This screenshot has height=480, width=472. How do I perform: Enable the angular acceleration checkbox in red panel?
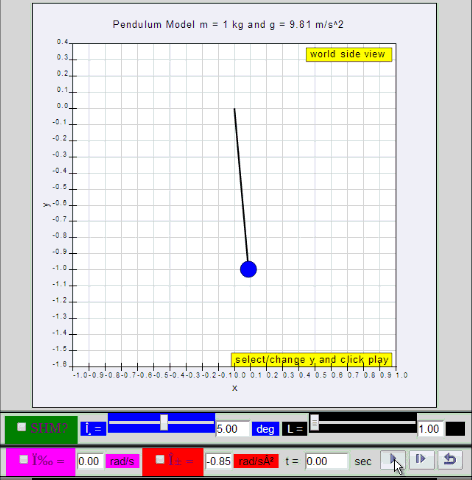click(x=160, y=459)
